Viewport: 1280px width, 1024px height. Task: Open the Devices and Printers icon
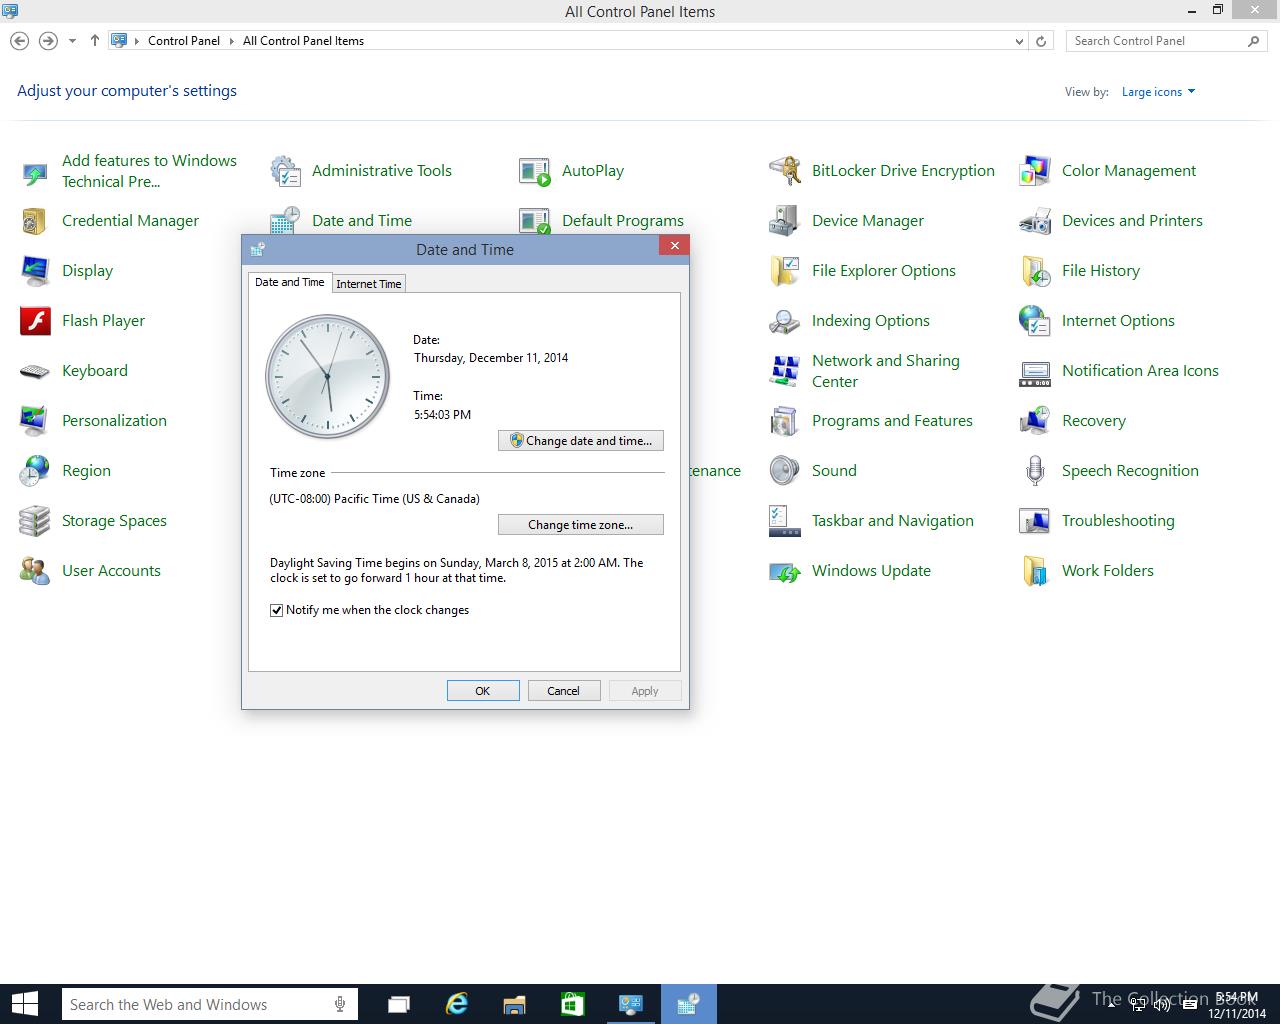point(1035,221)
